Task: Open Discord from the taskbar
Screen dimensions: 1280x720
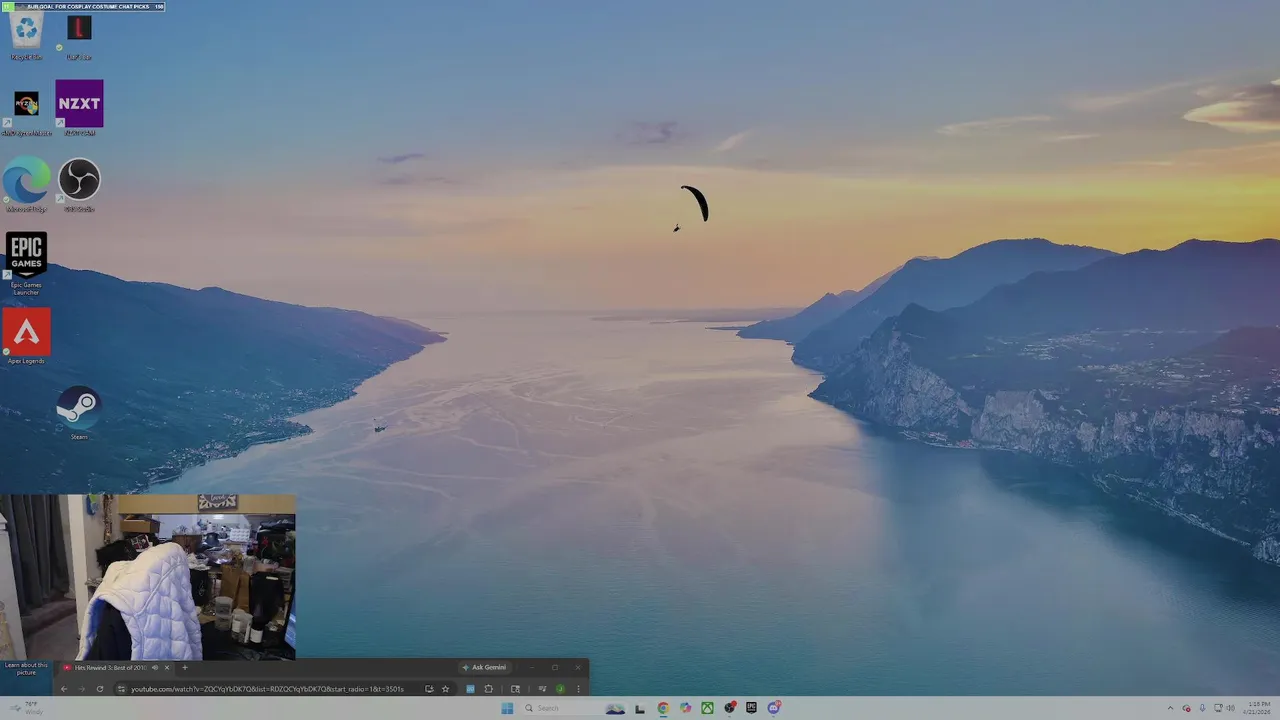Action: coord(774,708)
